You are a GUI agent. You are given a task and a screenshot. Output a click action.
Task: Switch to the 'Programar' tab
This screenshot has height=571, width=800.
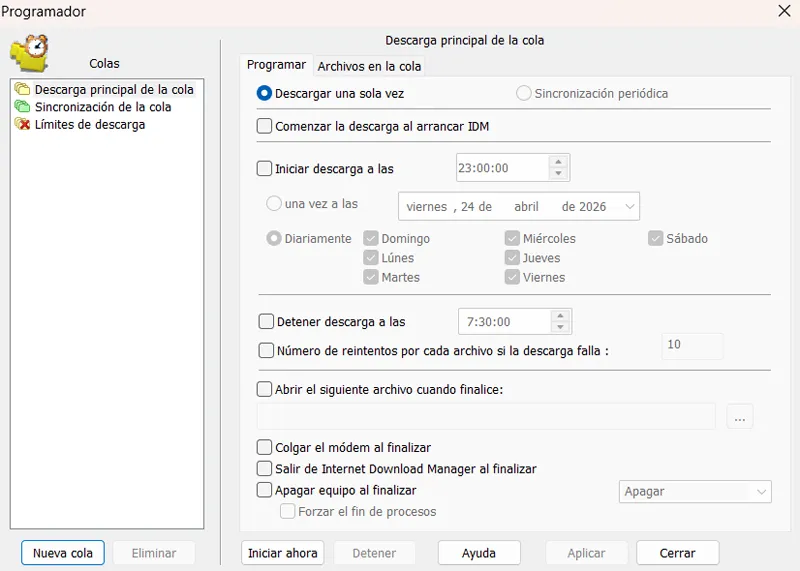tap(276, 65)
